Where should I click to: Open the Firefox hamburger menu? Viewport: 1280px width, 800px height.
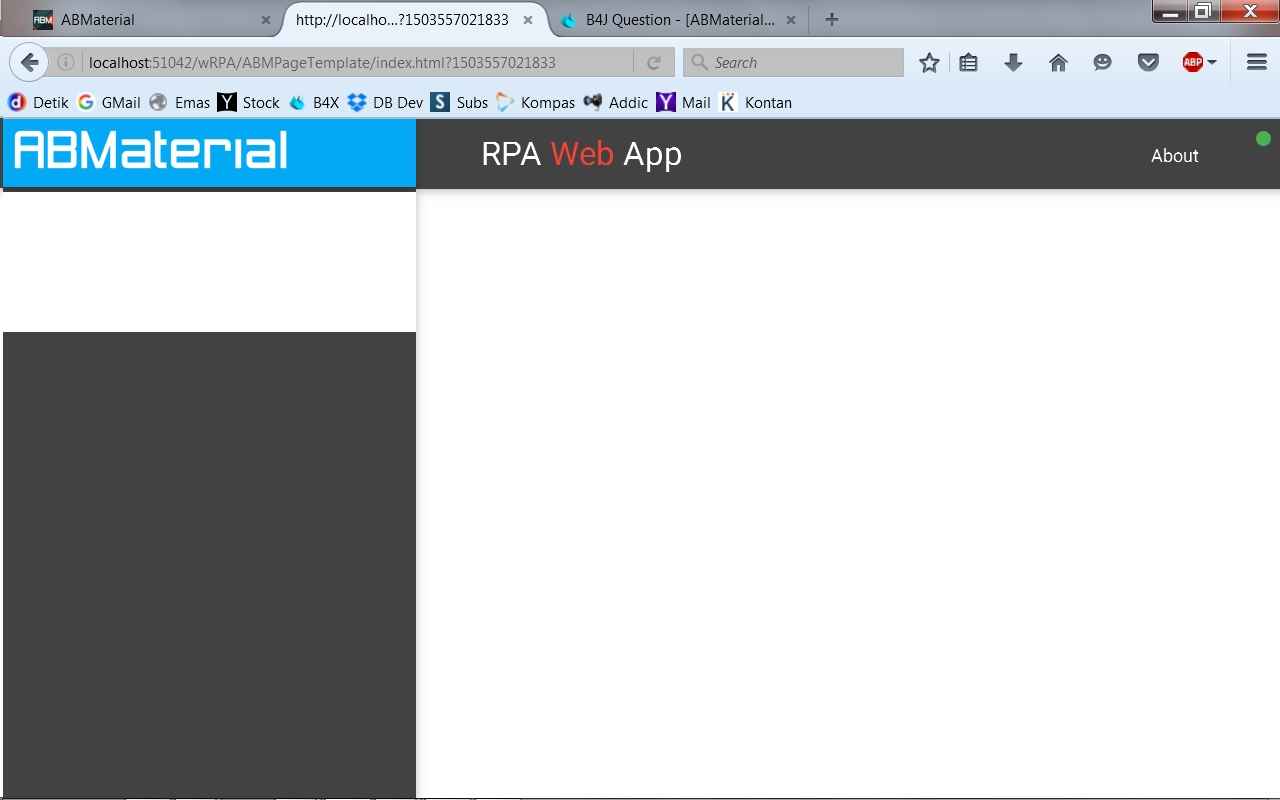point(1257,62)
